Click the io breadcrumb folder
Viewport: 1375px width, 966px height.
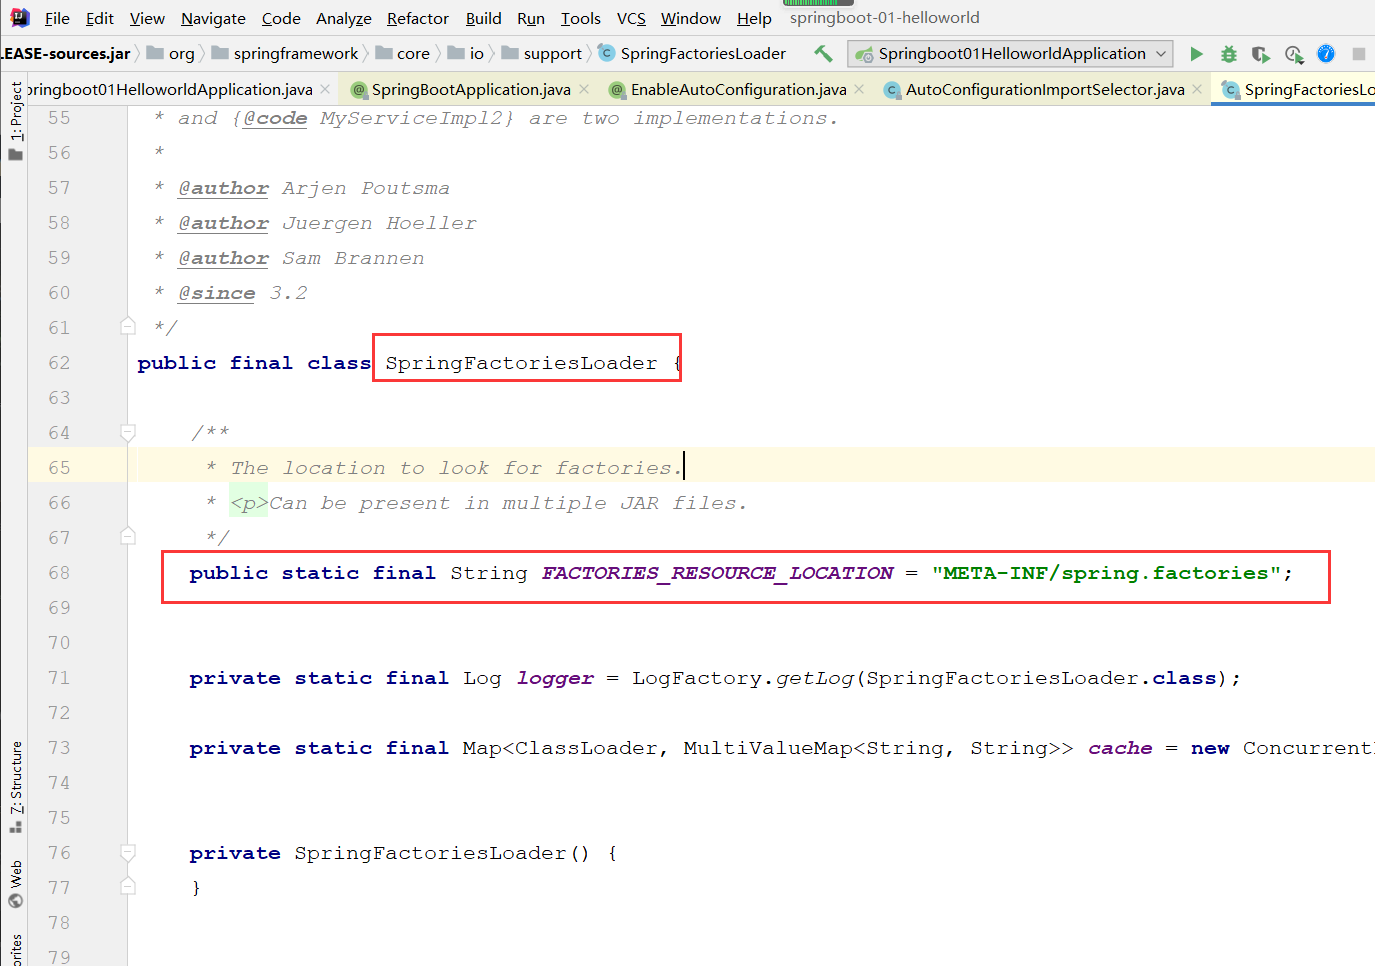[x=465, y=54]
